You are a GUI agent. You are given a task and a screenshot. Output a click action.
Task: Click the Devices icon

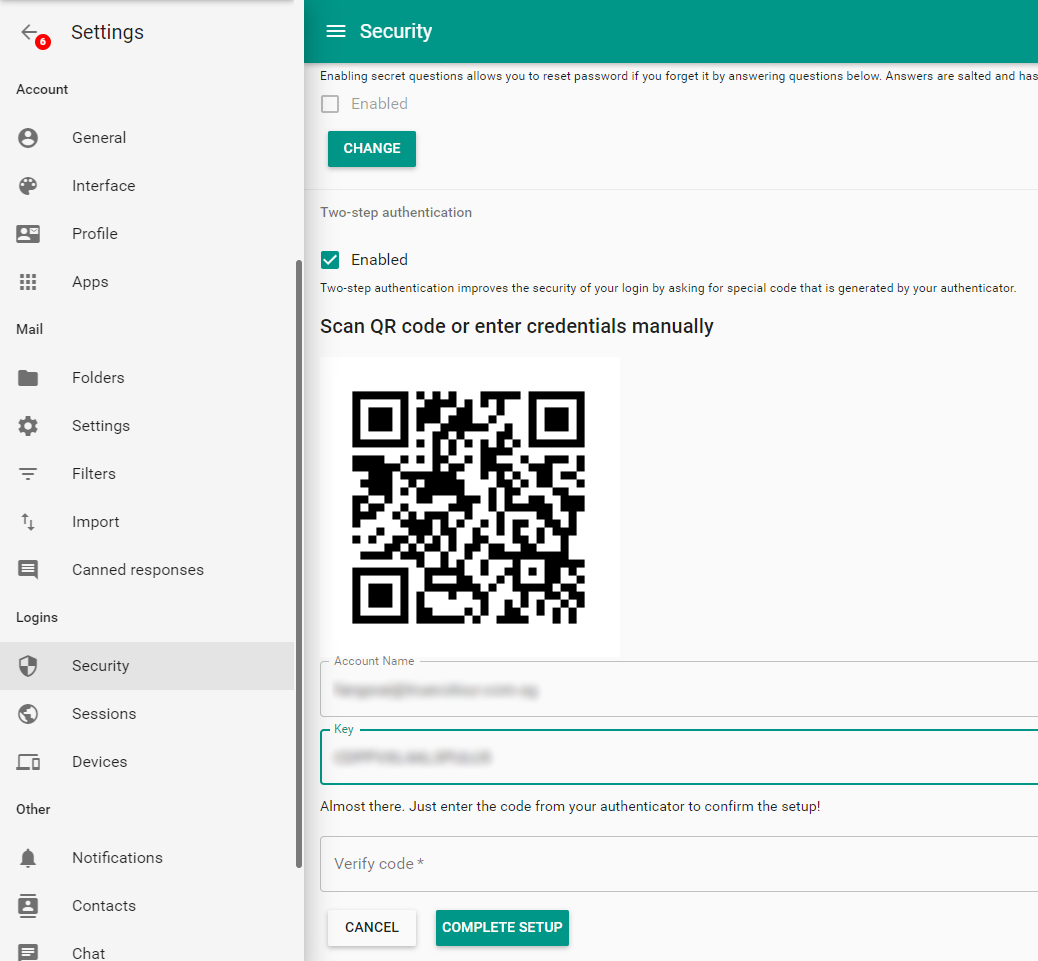click(28, 762)
